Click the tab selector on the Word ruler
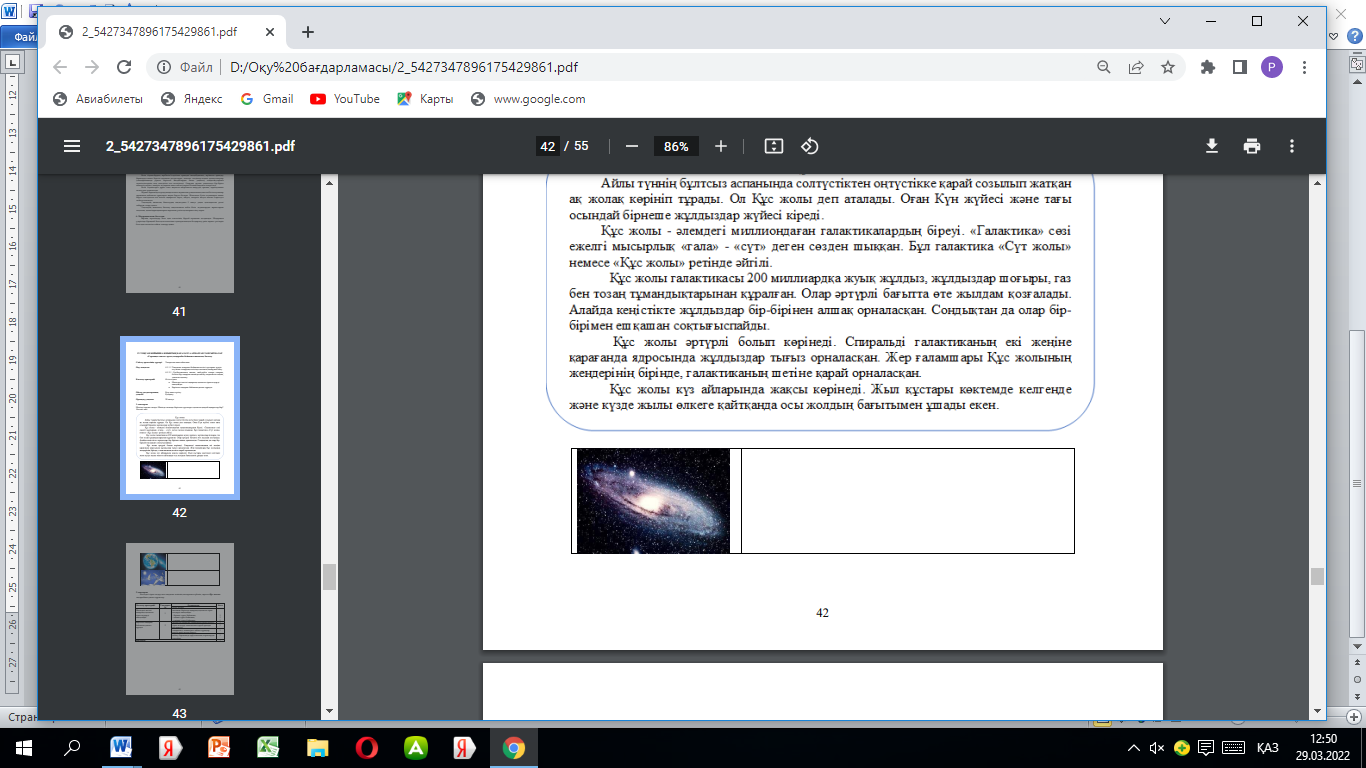The width and height of the screenshot is (1366, 768). coord(12,62)
